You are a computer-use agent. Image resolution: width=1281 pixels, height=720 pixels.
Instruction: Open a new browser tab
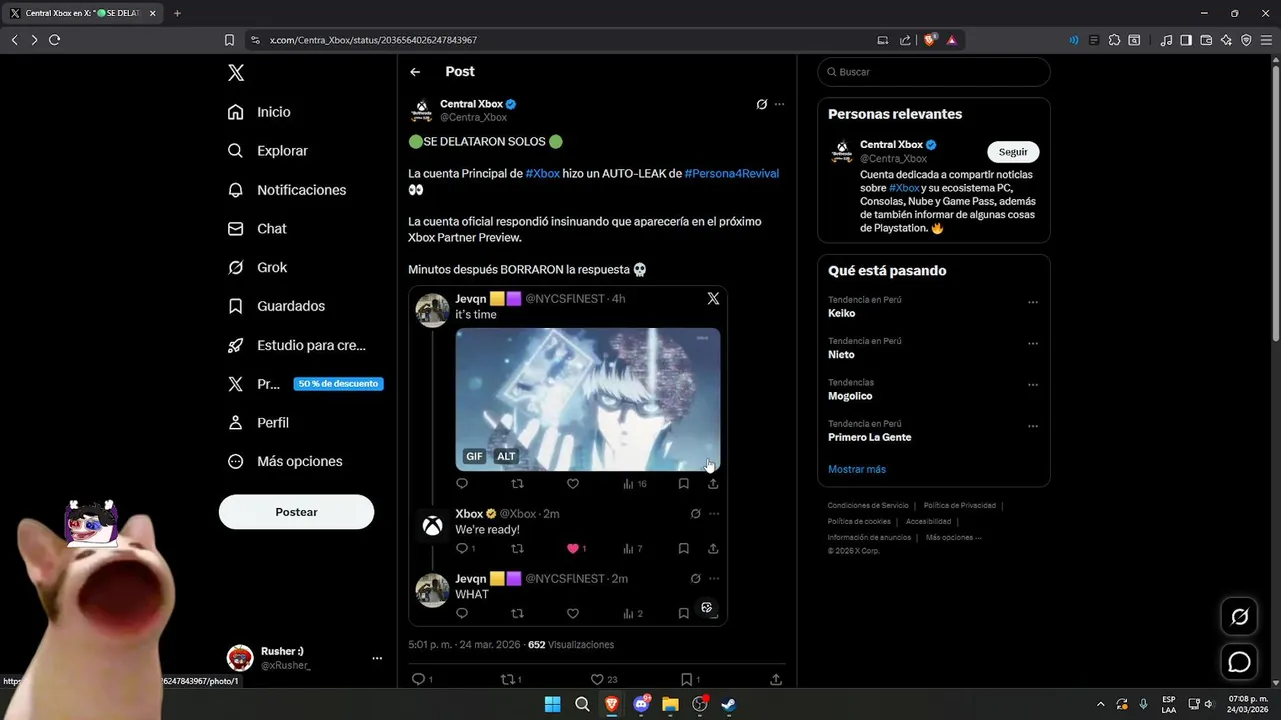pos(177,13)
